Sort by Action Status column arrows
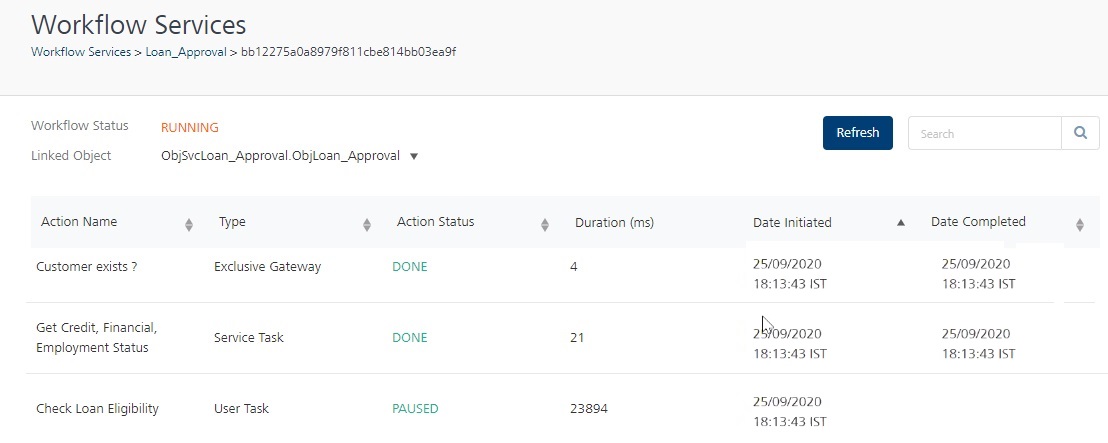Viewport: 1108px width, 443px height. pyautogui.click(x=545, y=224)
